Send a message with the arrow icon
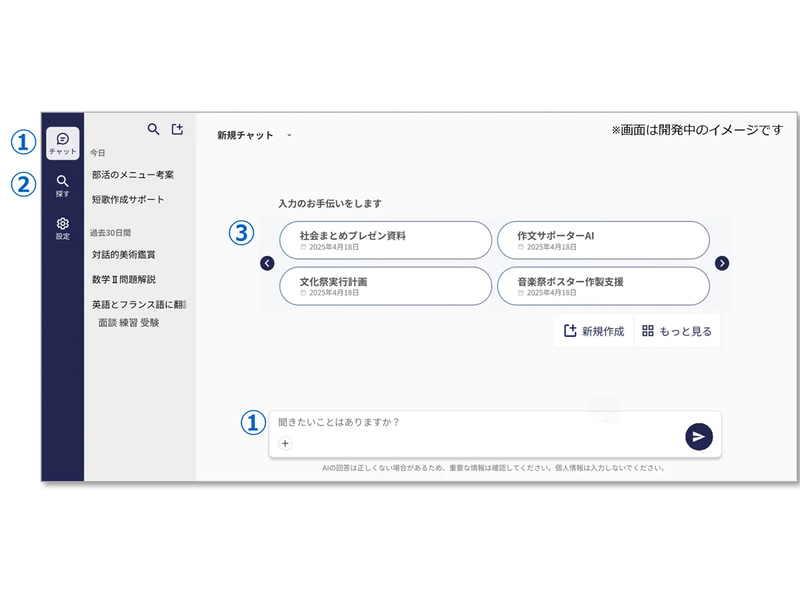The width and height of the screenshot is (800, 600). click(x=700, y=436)
